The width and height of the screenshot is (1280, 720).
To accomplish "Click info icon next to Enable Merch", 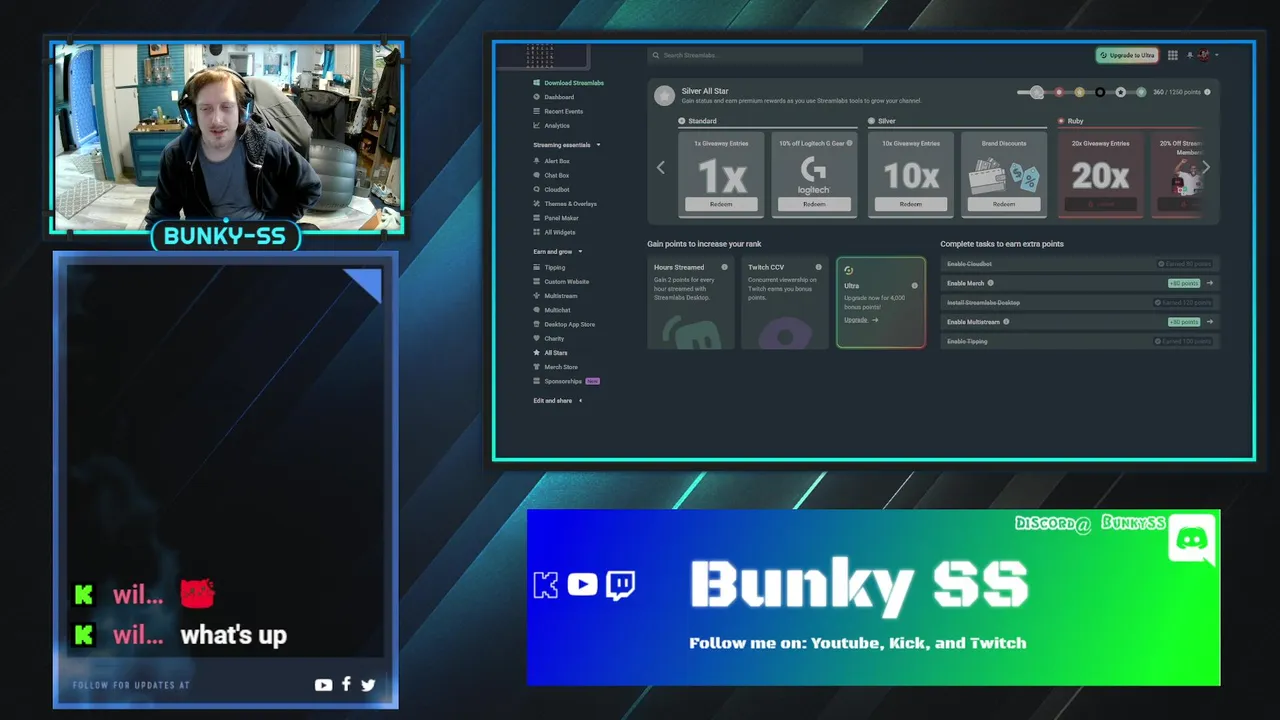I will [990, 283].
